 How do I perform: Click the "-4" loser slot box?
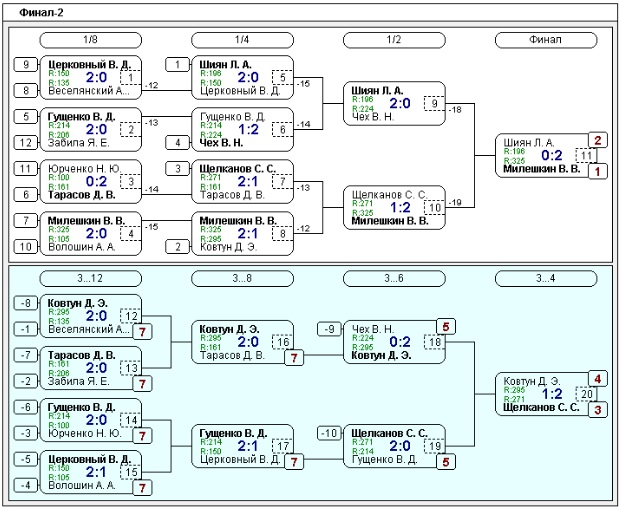[x=26, y=485]
